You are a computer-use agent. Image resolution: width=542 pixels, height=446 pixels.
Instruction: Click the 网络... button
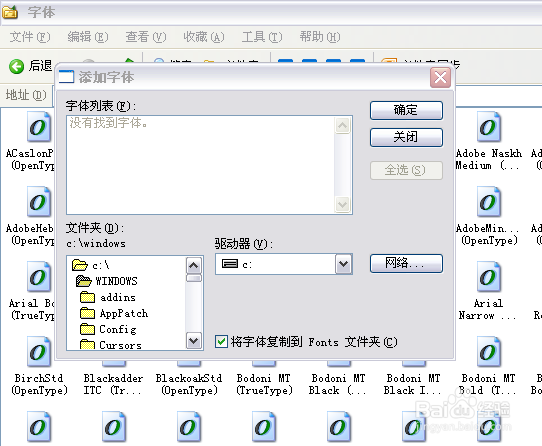(x=406, y=263)
